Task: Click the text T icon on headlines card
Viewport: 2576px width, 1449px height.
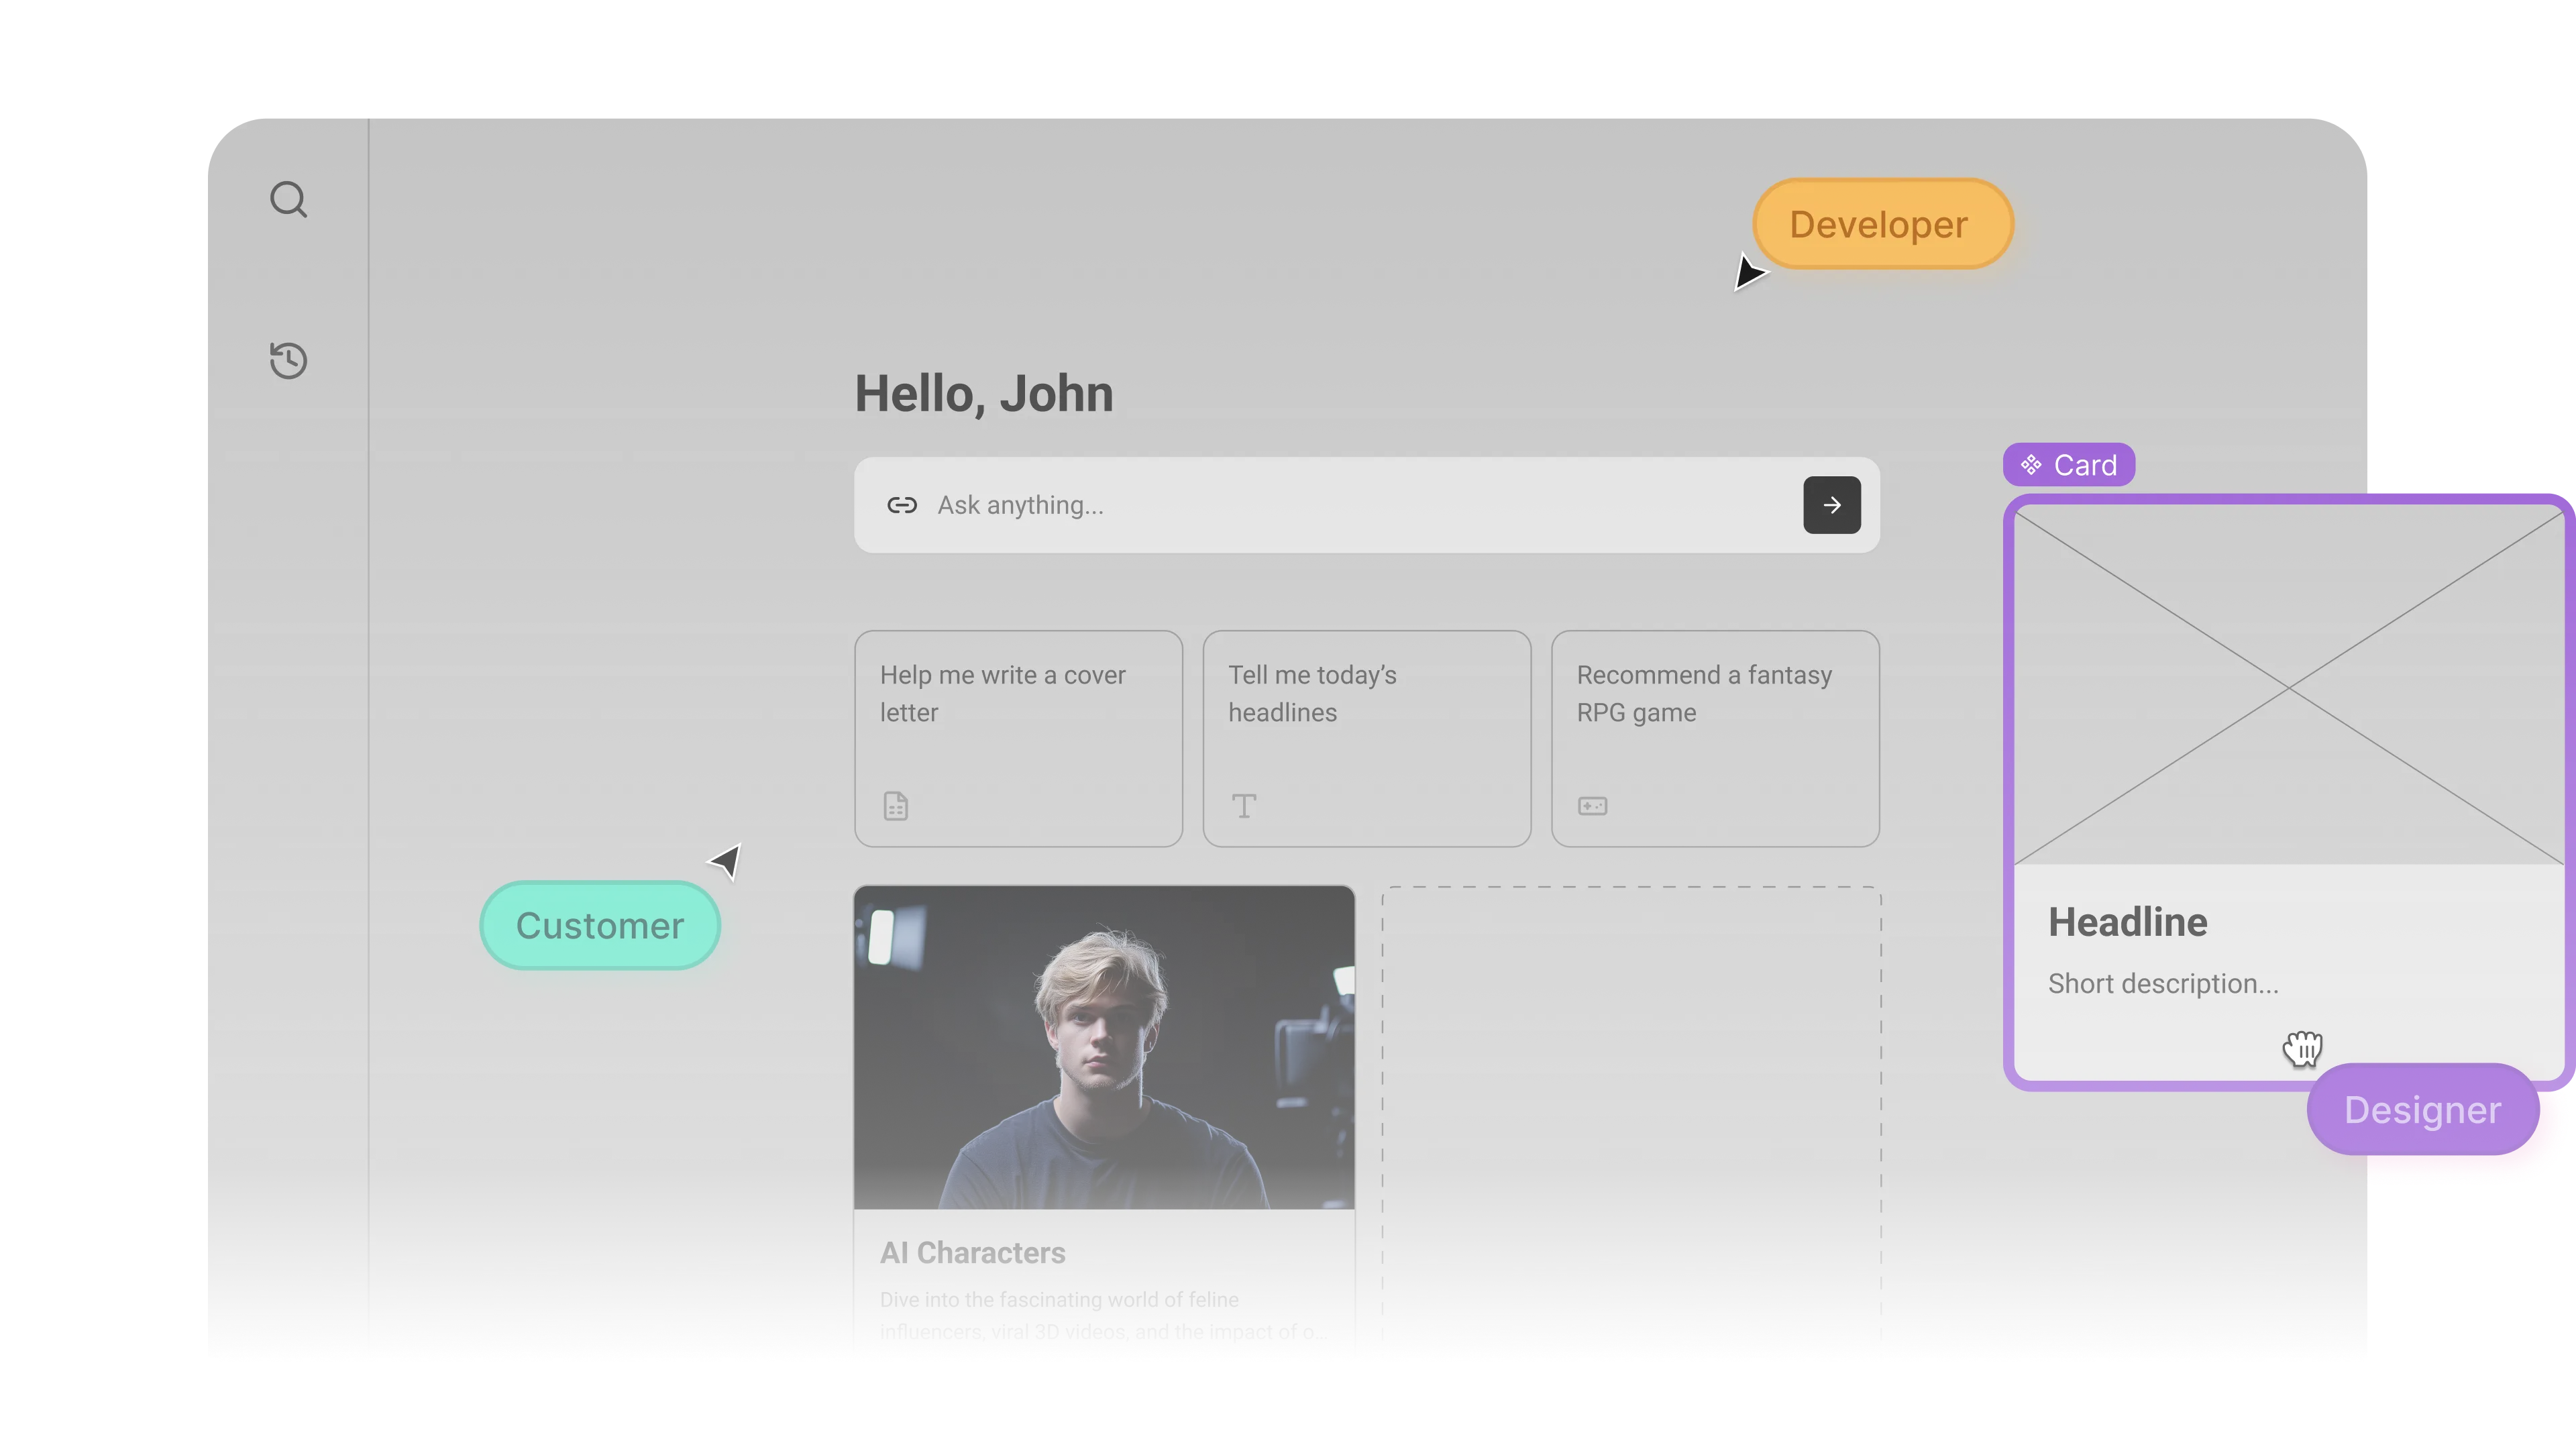Action: [x=1243, y=806]
